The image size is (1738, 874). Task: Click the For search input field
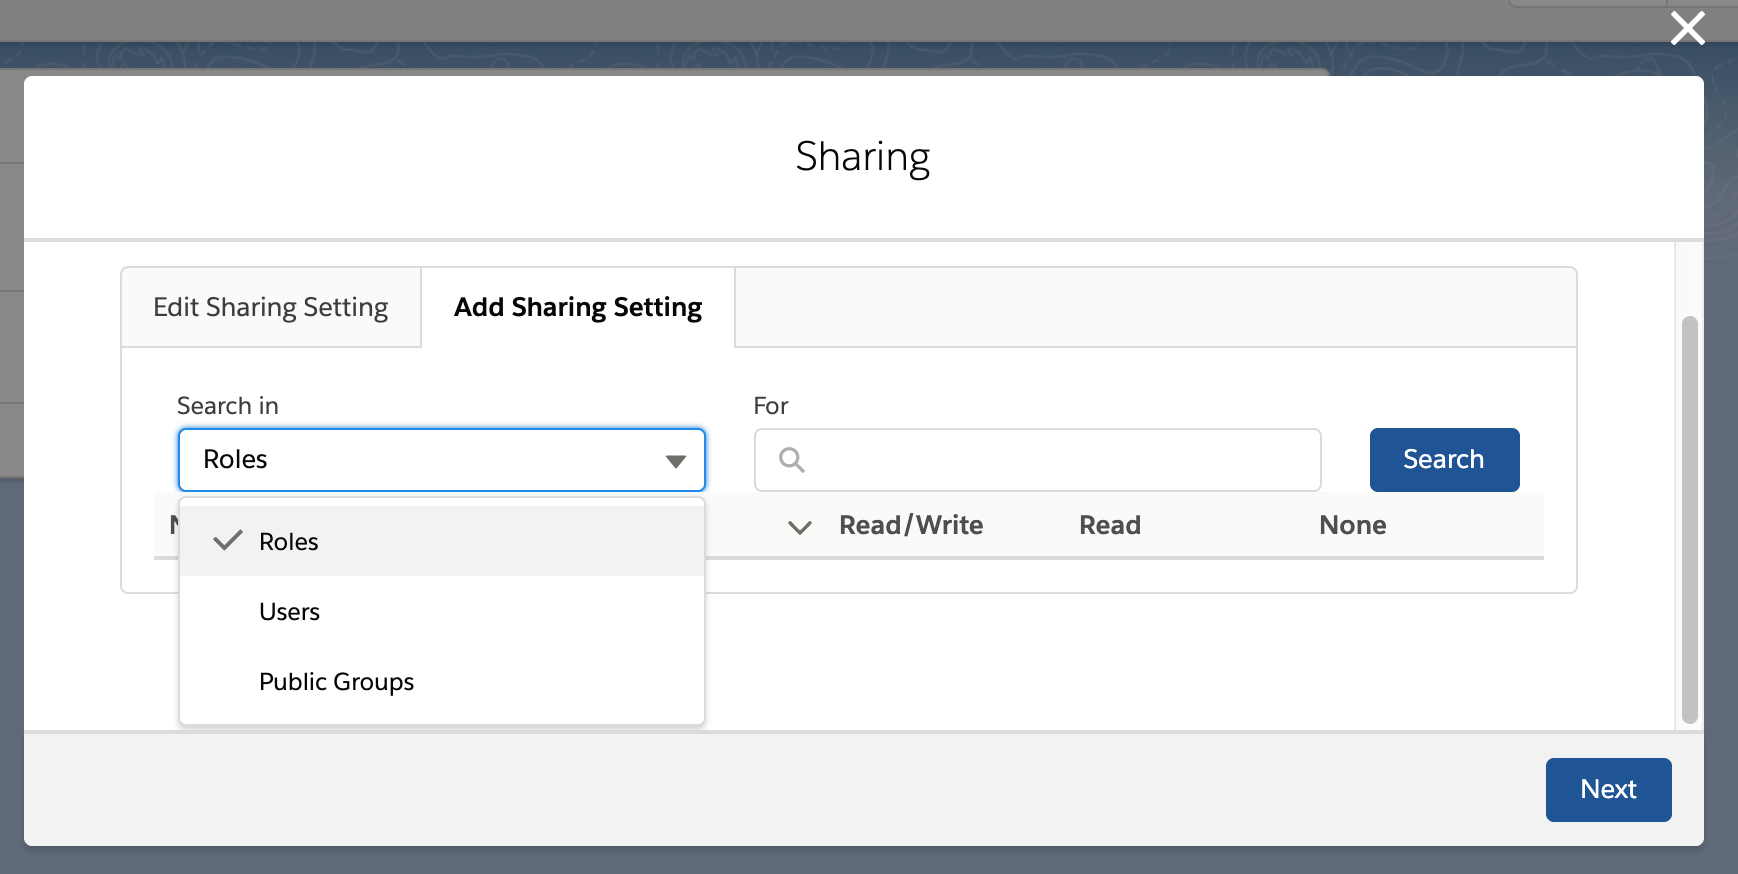[1038, 460]
